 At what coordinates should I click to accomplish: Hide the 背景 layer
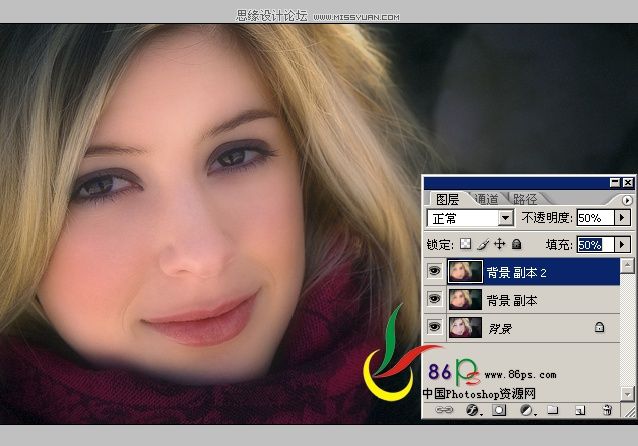(434, 326)
